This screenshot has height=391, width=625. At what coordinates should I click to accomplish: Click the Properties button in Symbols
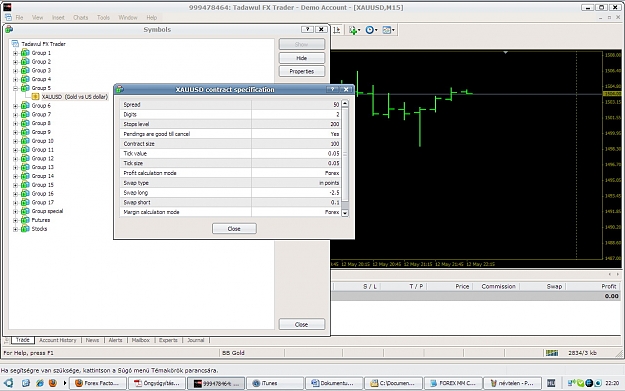[x=302, y=71]
